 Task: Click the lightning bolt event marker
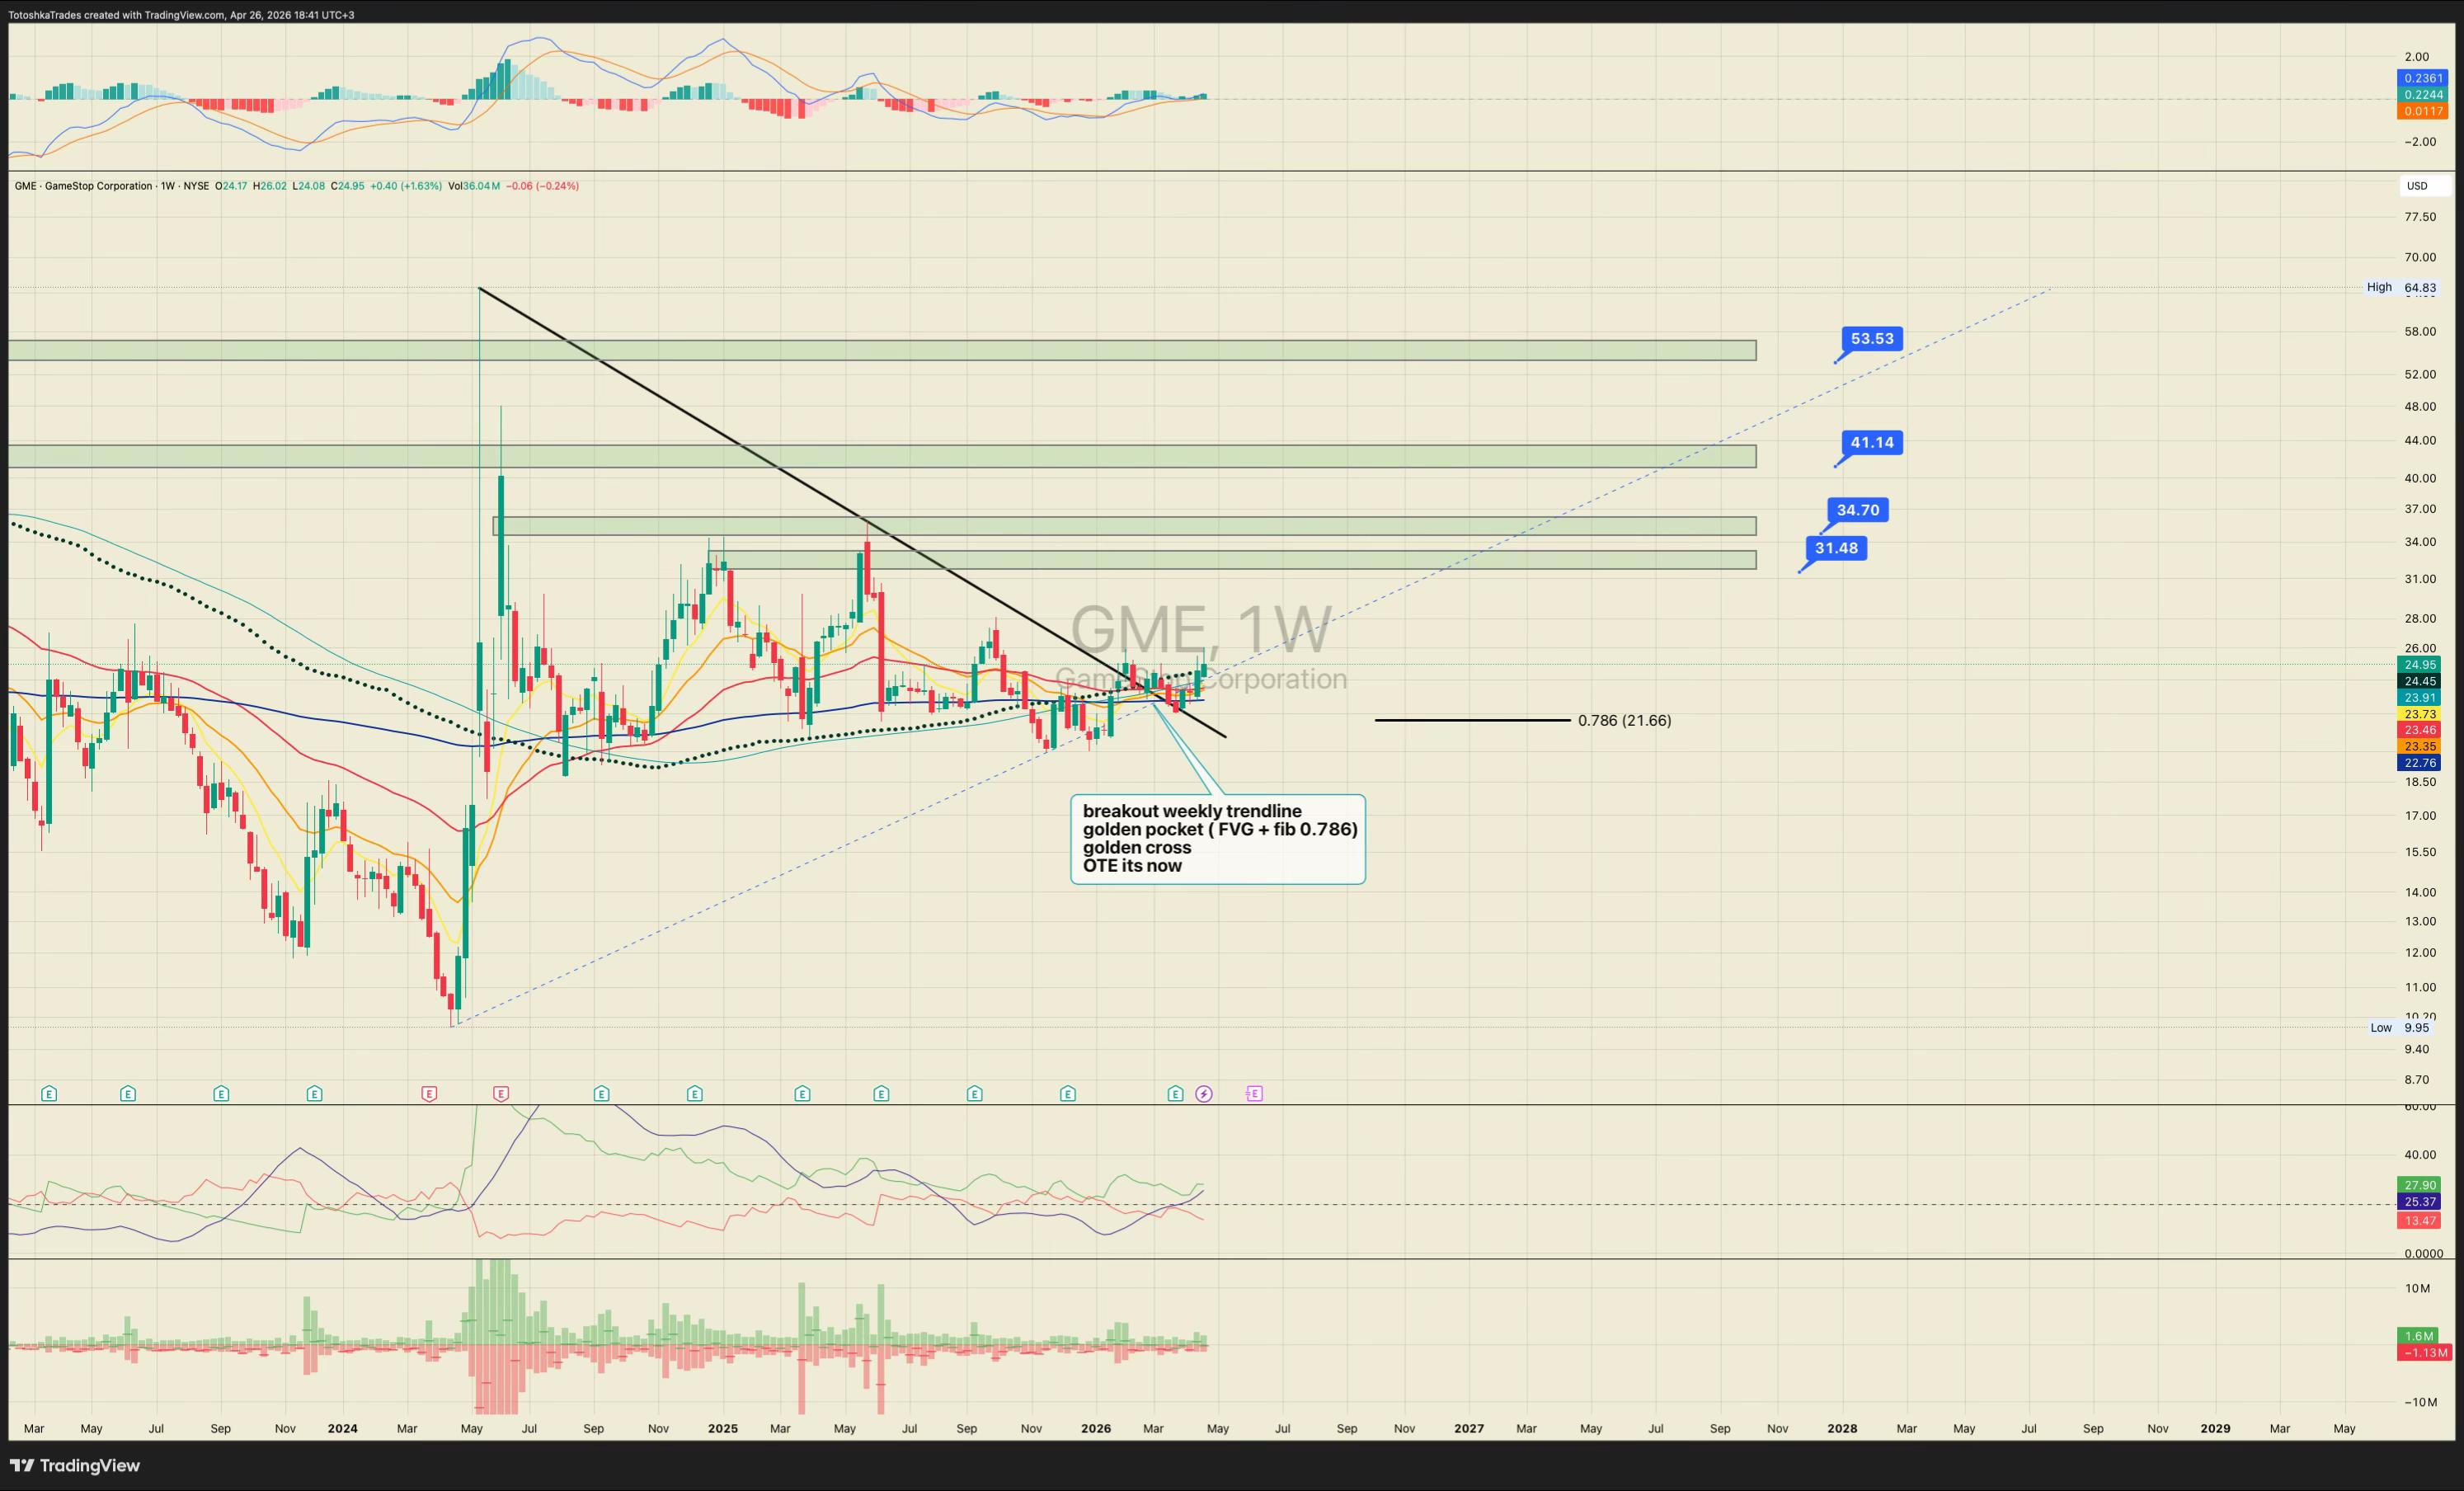pos(1204,1094)
